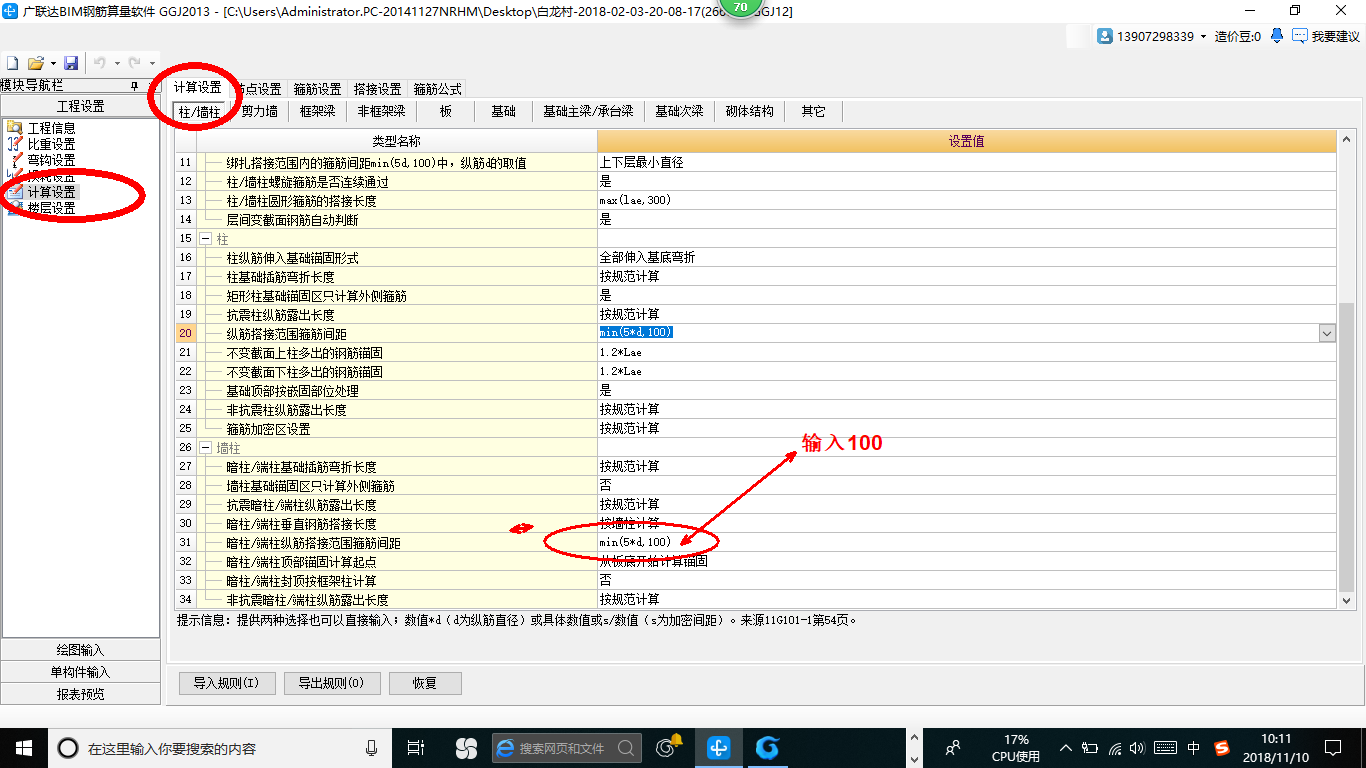Open the Internet Explorer search box on the taskbar
Image resolution: width=1366 pixels, height=768 pixels.
pyautogui.click(x=567, y=748)
